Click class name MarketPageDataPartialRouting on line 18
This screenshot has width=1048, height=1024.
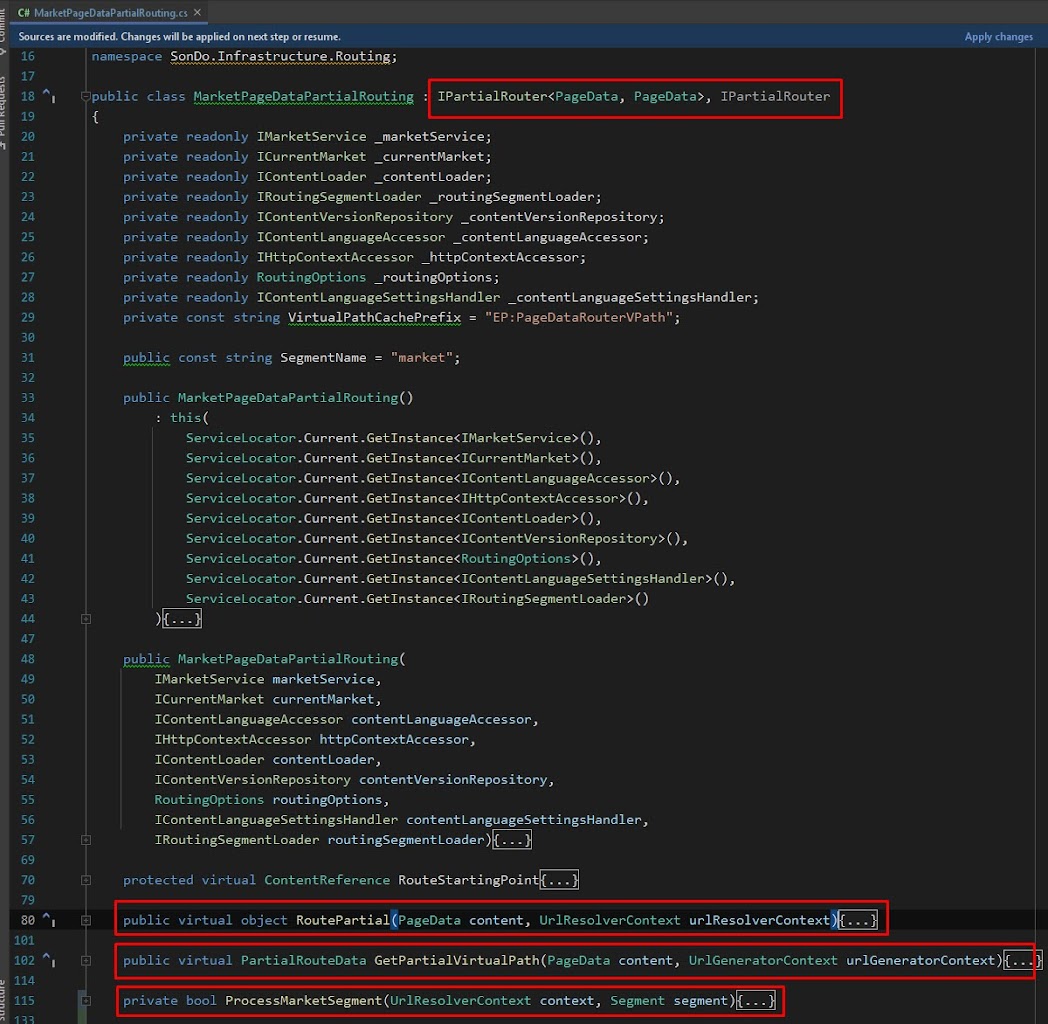tap(303, 96)
